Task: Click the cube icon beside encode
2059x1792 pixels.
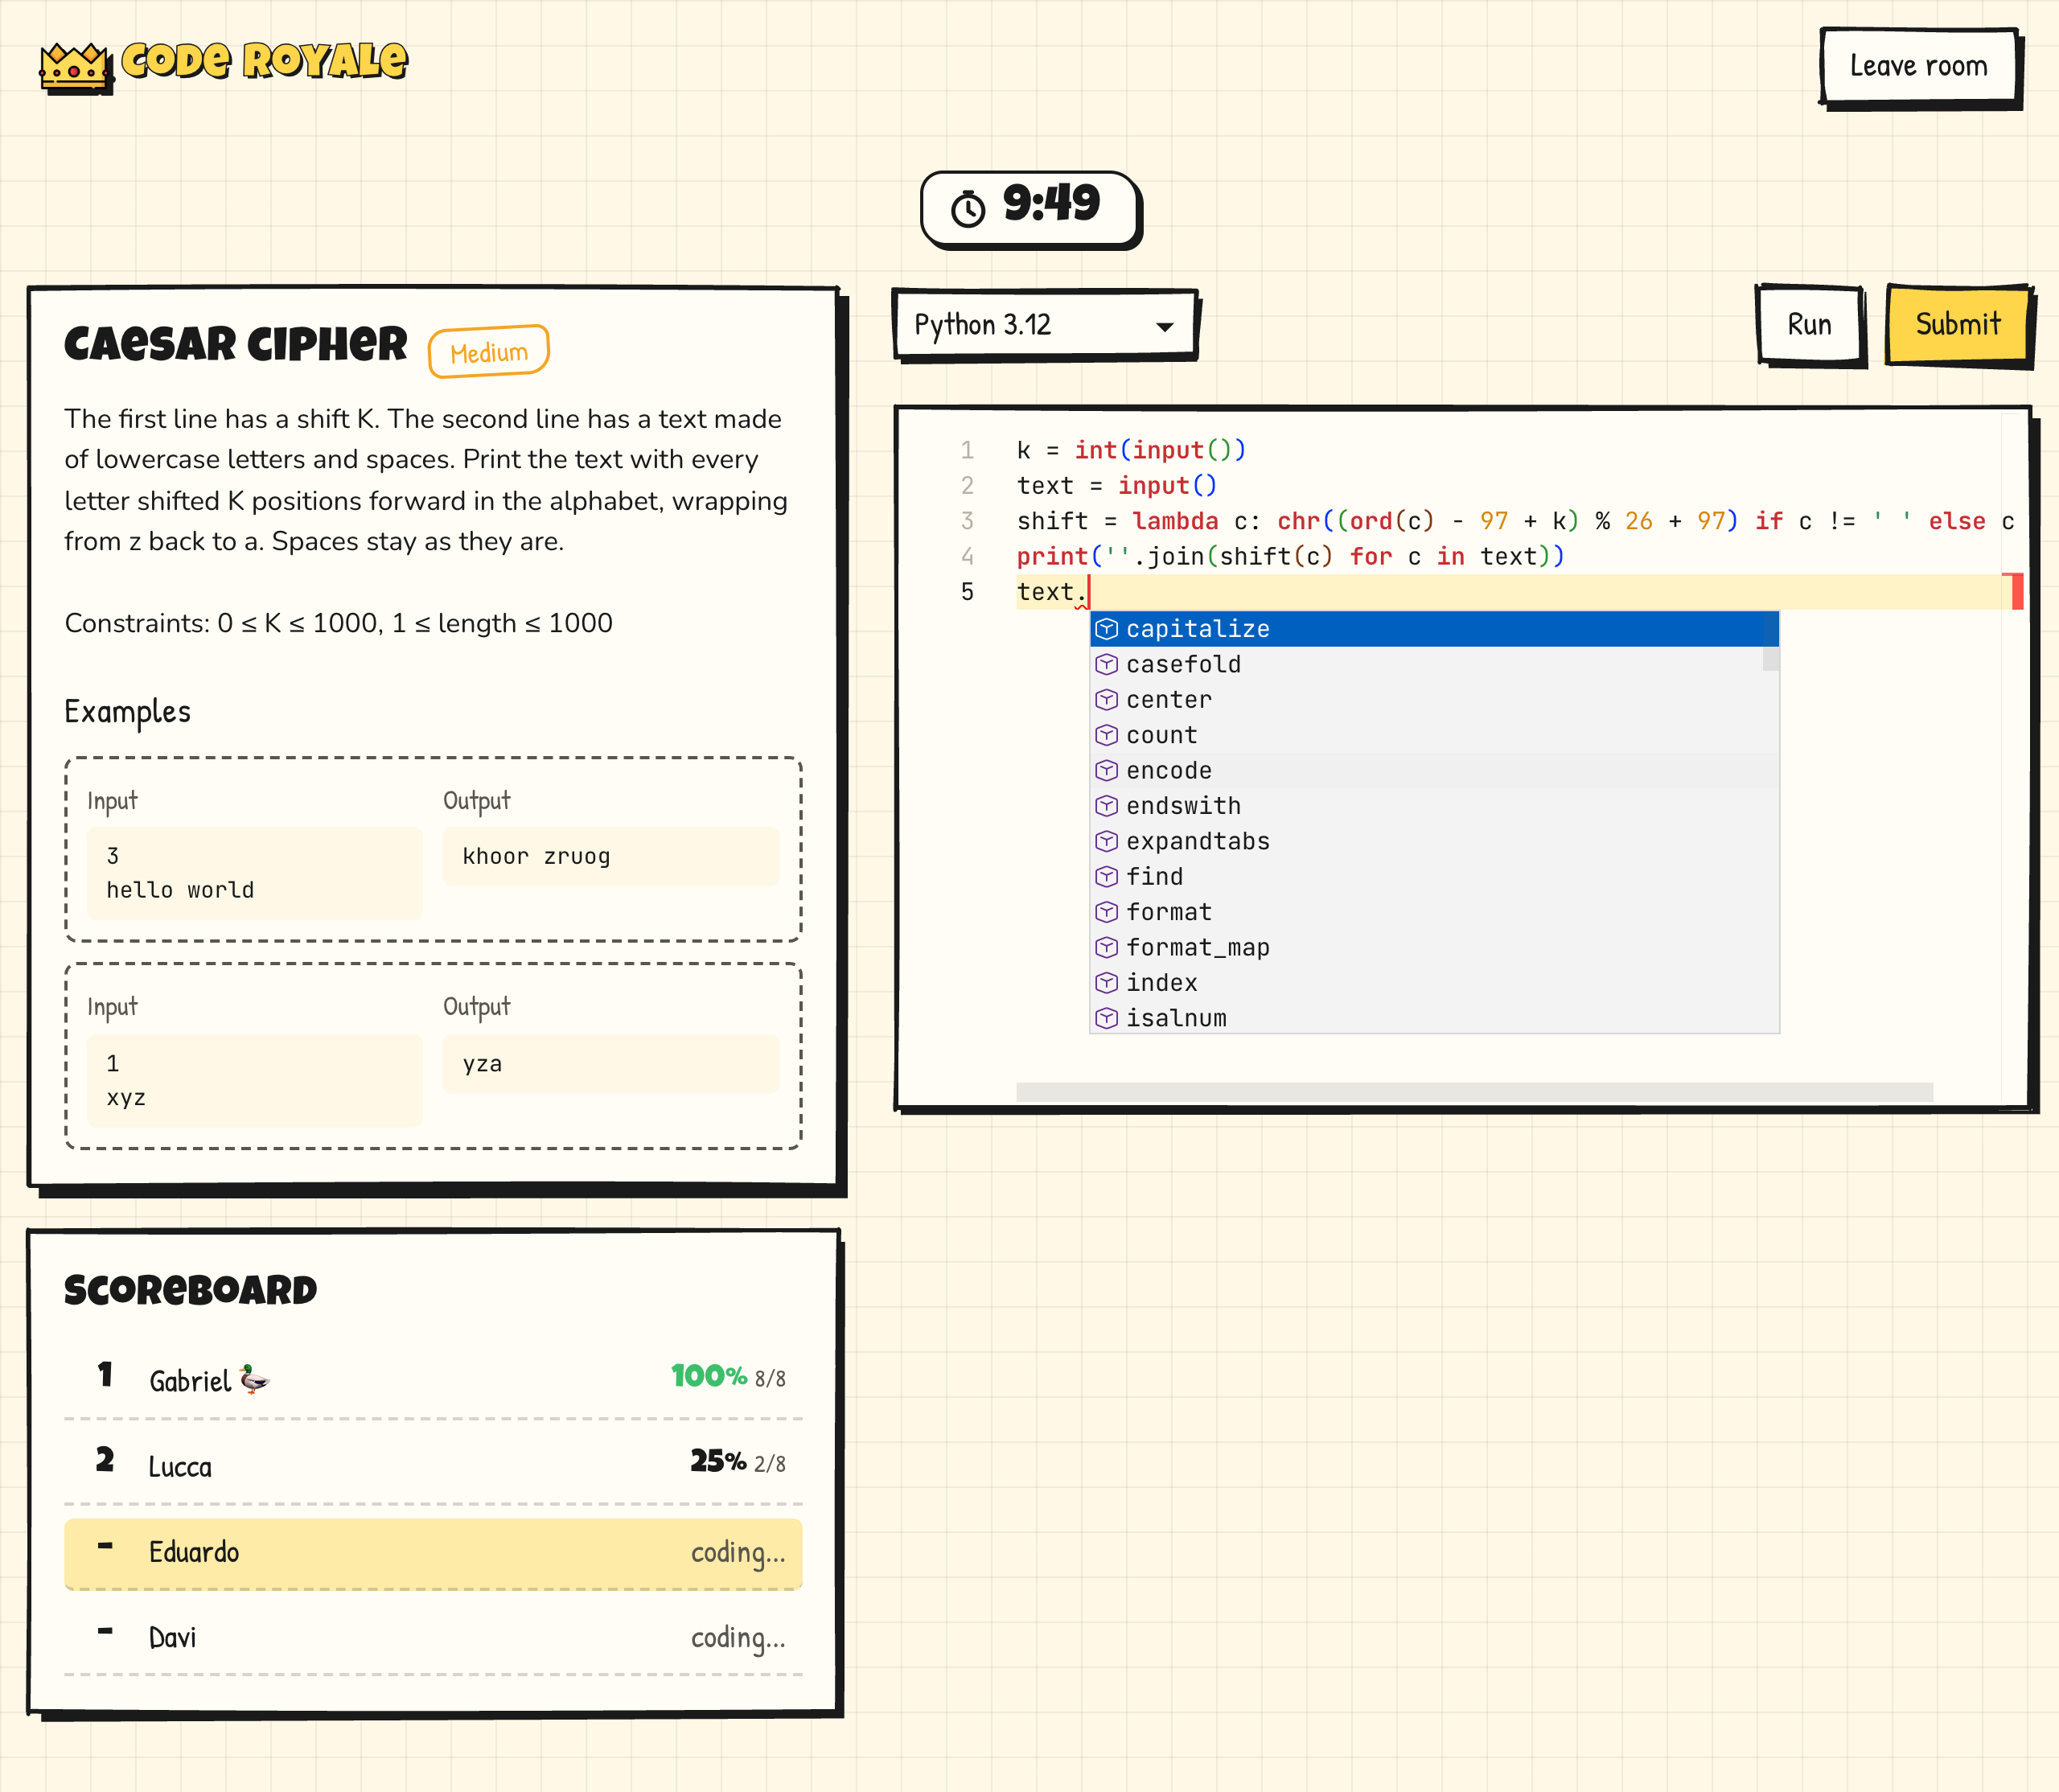Action: 1106,770
